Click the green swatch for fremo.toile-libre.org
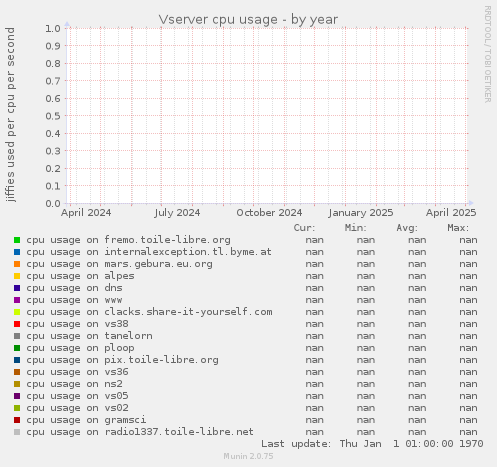 click(x=17, y=240)
